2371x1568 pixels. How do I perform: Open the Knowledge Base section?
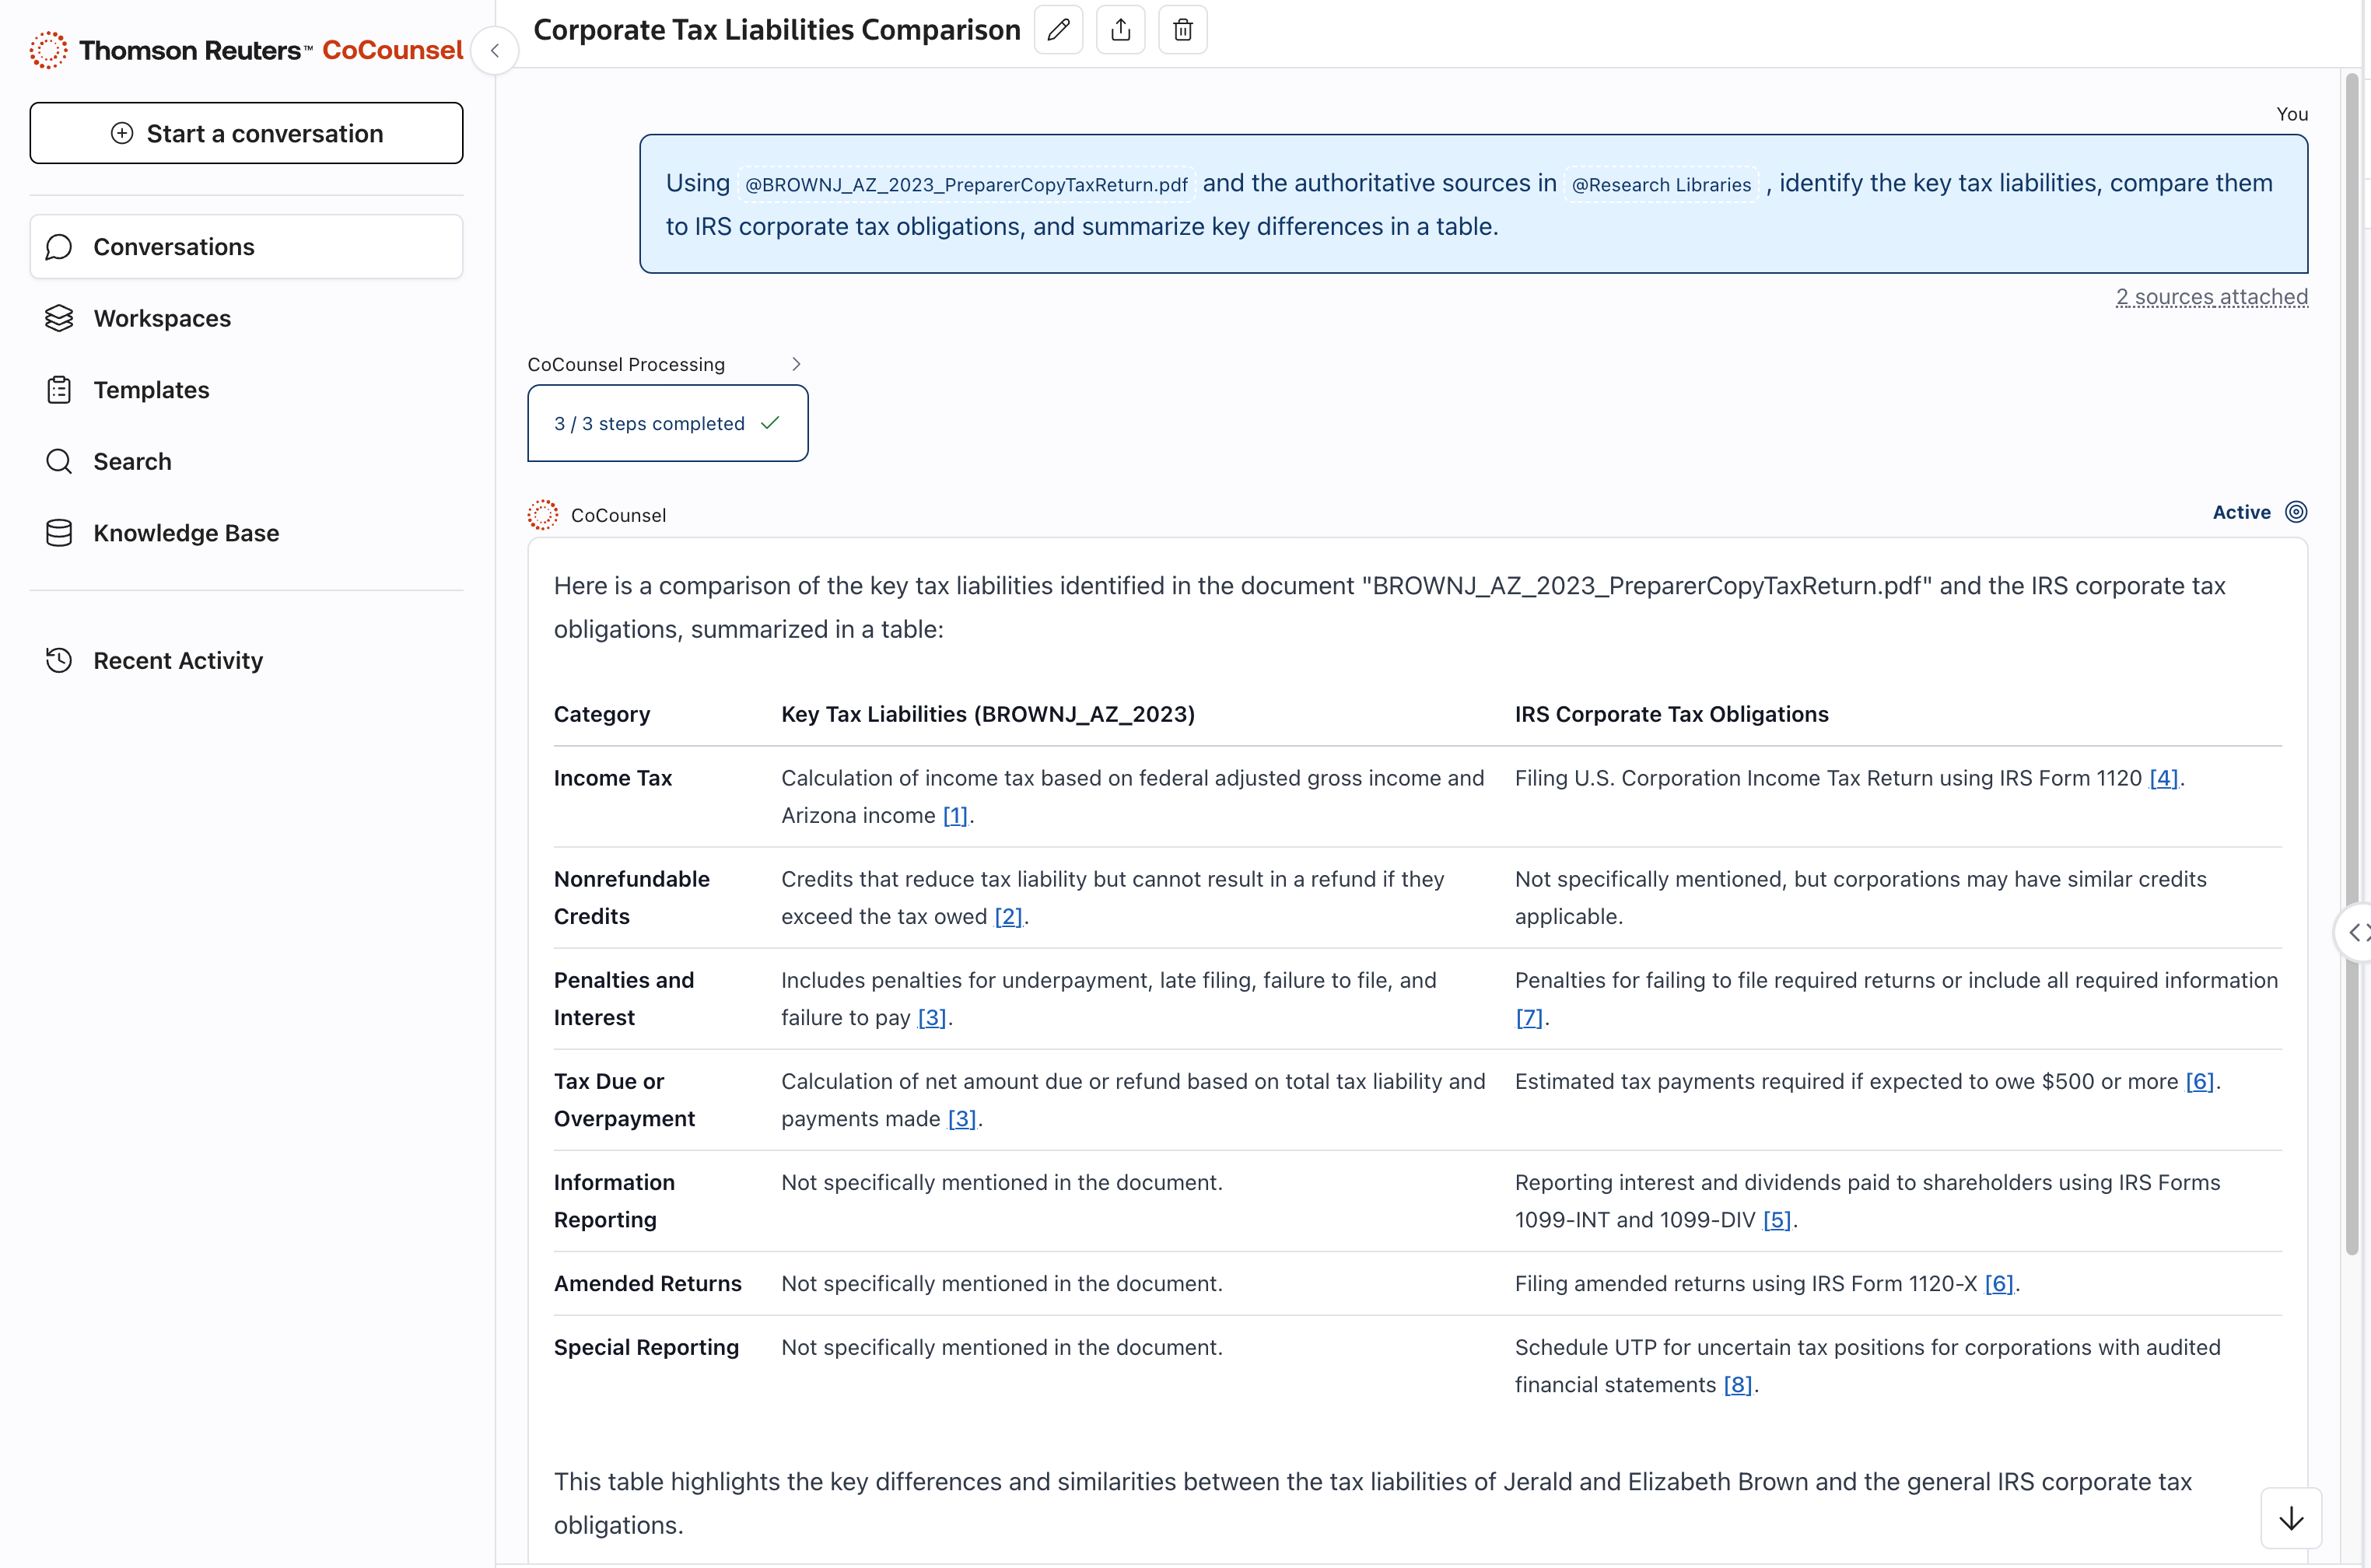186,533
